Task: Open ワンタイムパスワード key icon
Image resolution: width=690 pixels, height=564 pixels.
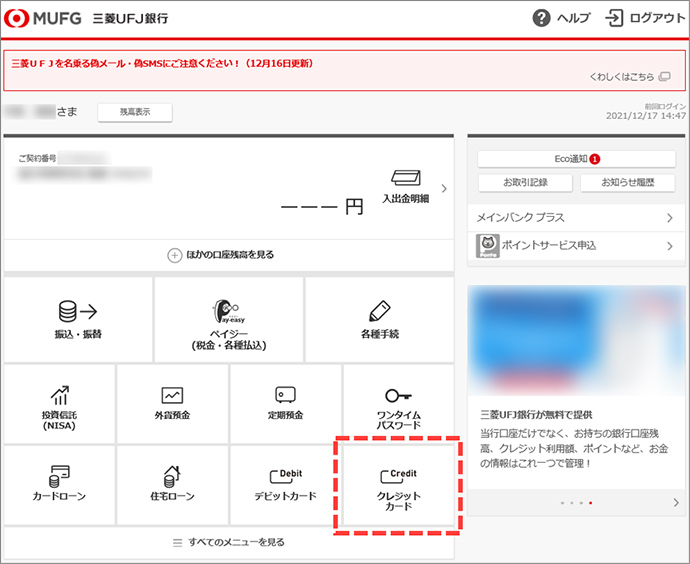Action: (x=398, y=406)
